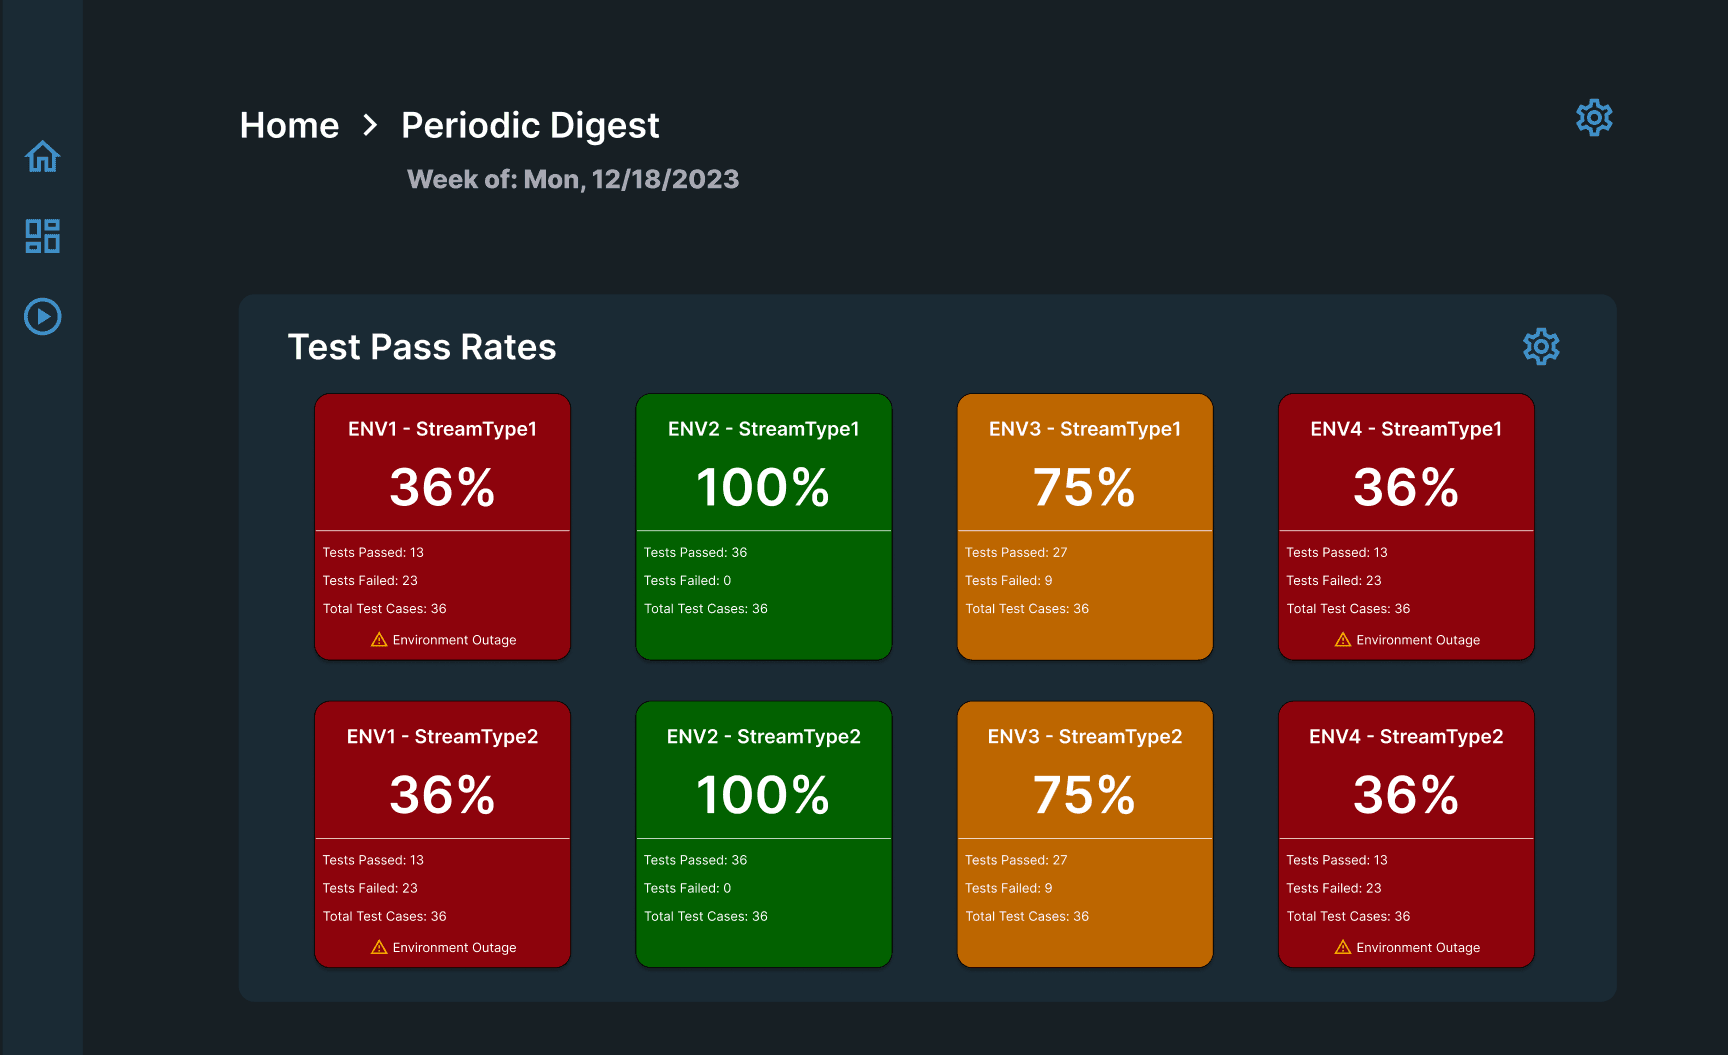This screenshot has width=1728, height=1055.
Task: Click Environment Outage warning on ENV1 - StreamType2
Action: (442, 947)
